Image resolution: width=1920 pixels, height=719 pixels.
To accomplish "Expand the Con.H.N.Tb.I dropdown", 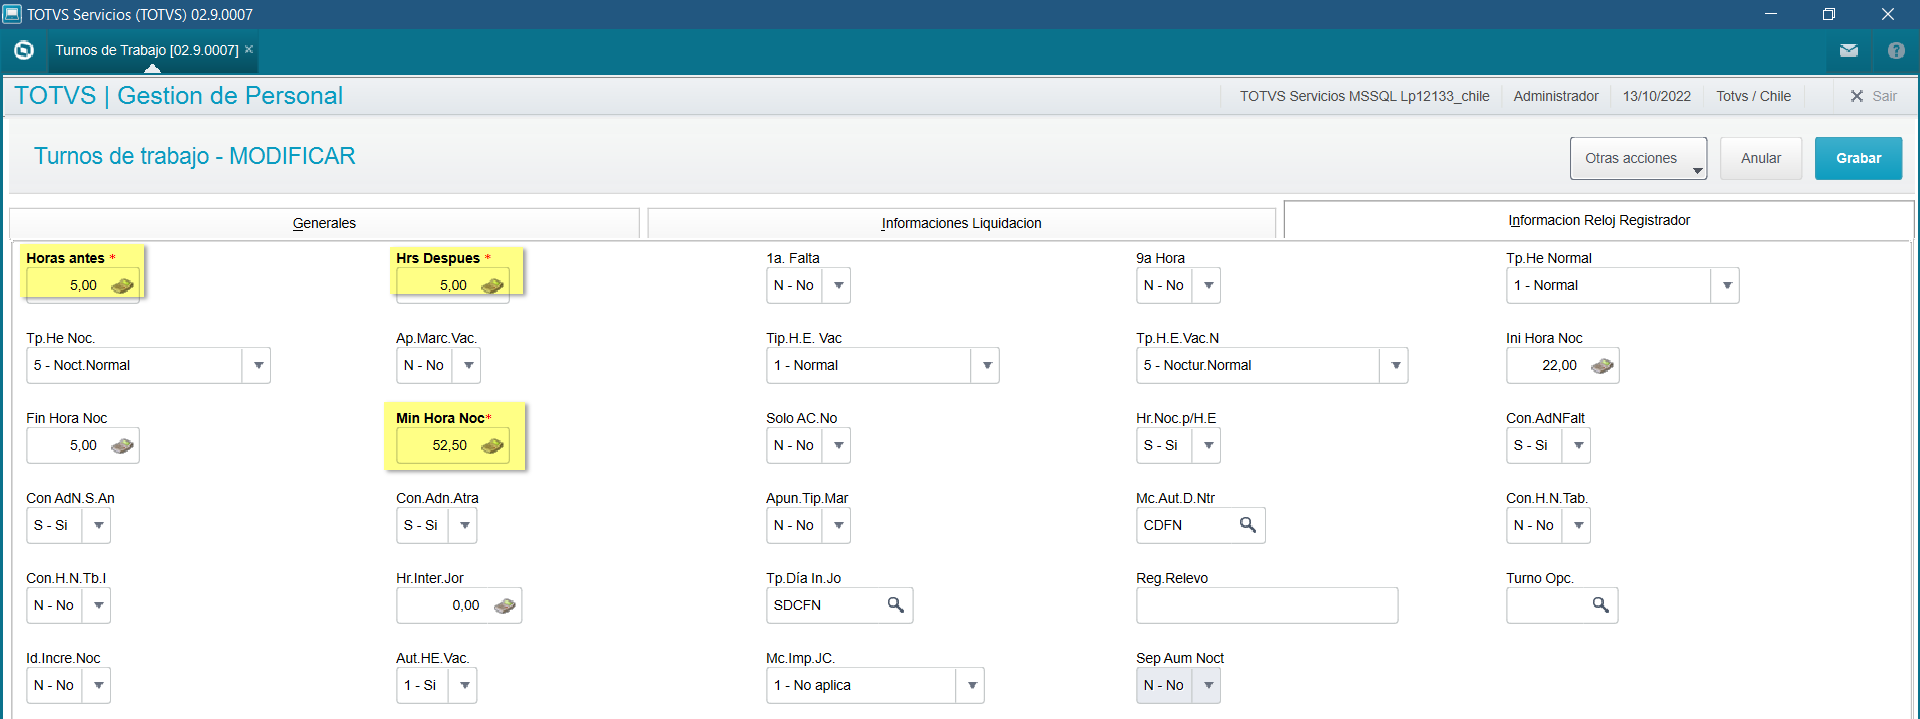I will pos(98,606).
